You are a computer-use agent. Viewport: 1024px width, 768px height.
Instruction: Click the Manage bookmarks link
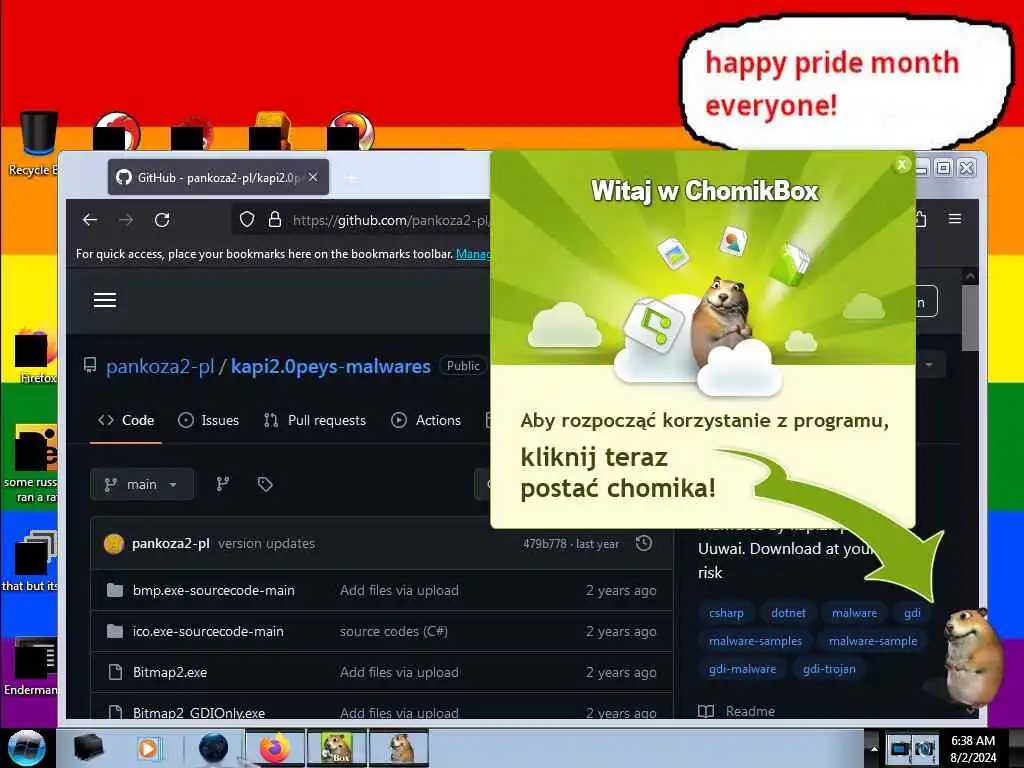coord(473,253)
